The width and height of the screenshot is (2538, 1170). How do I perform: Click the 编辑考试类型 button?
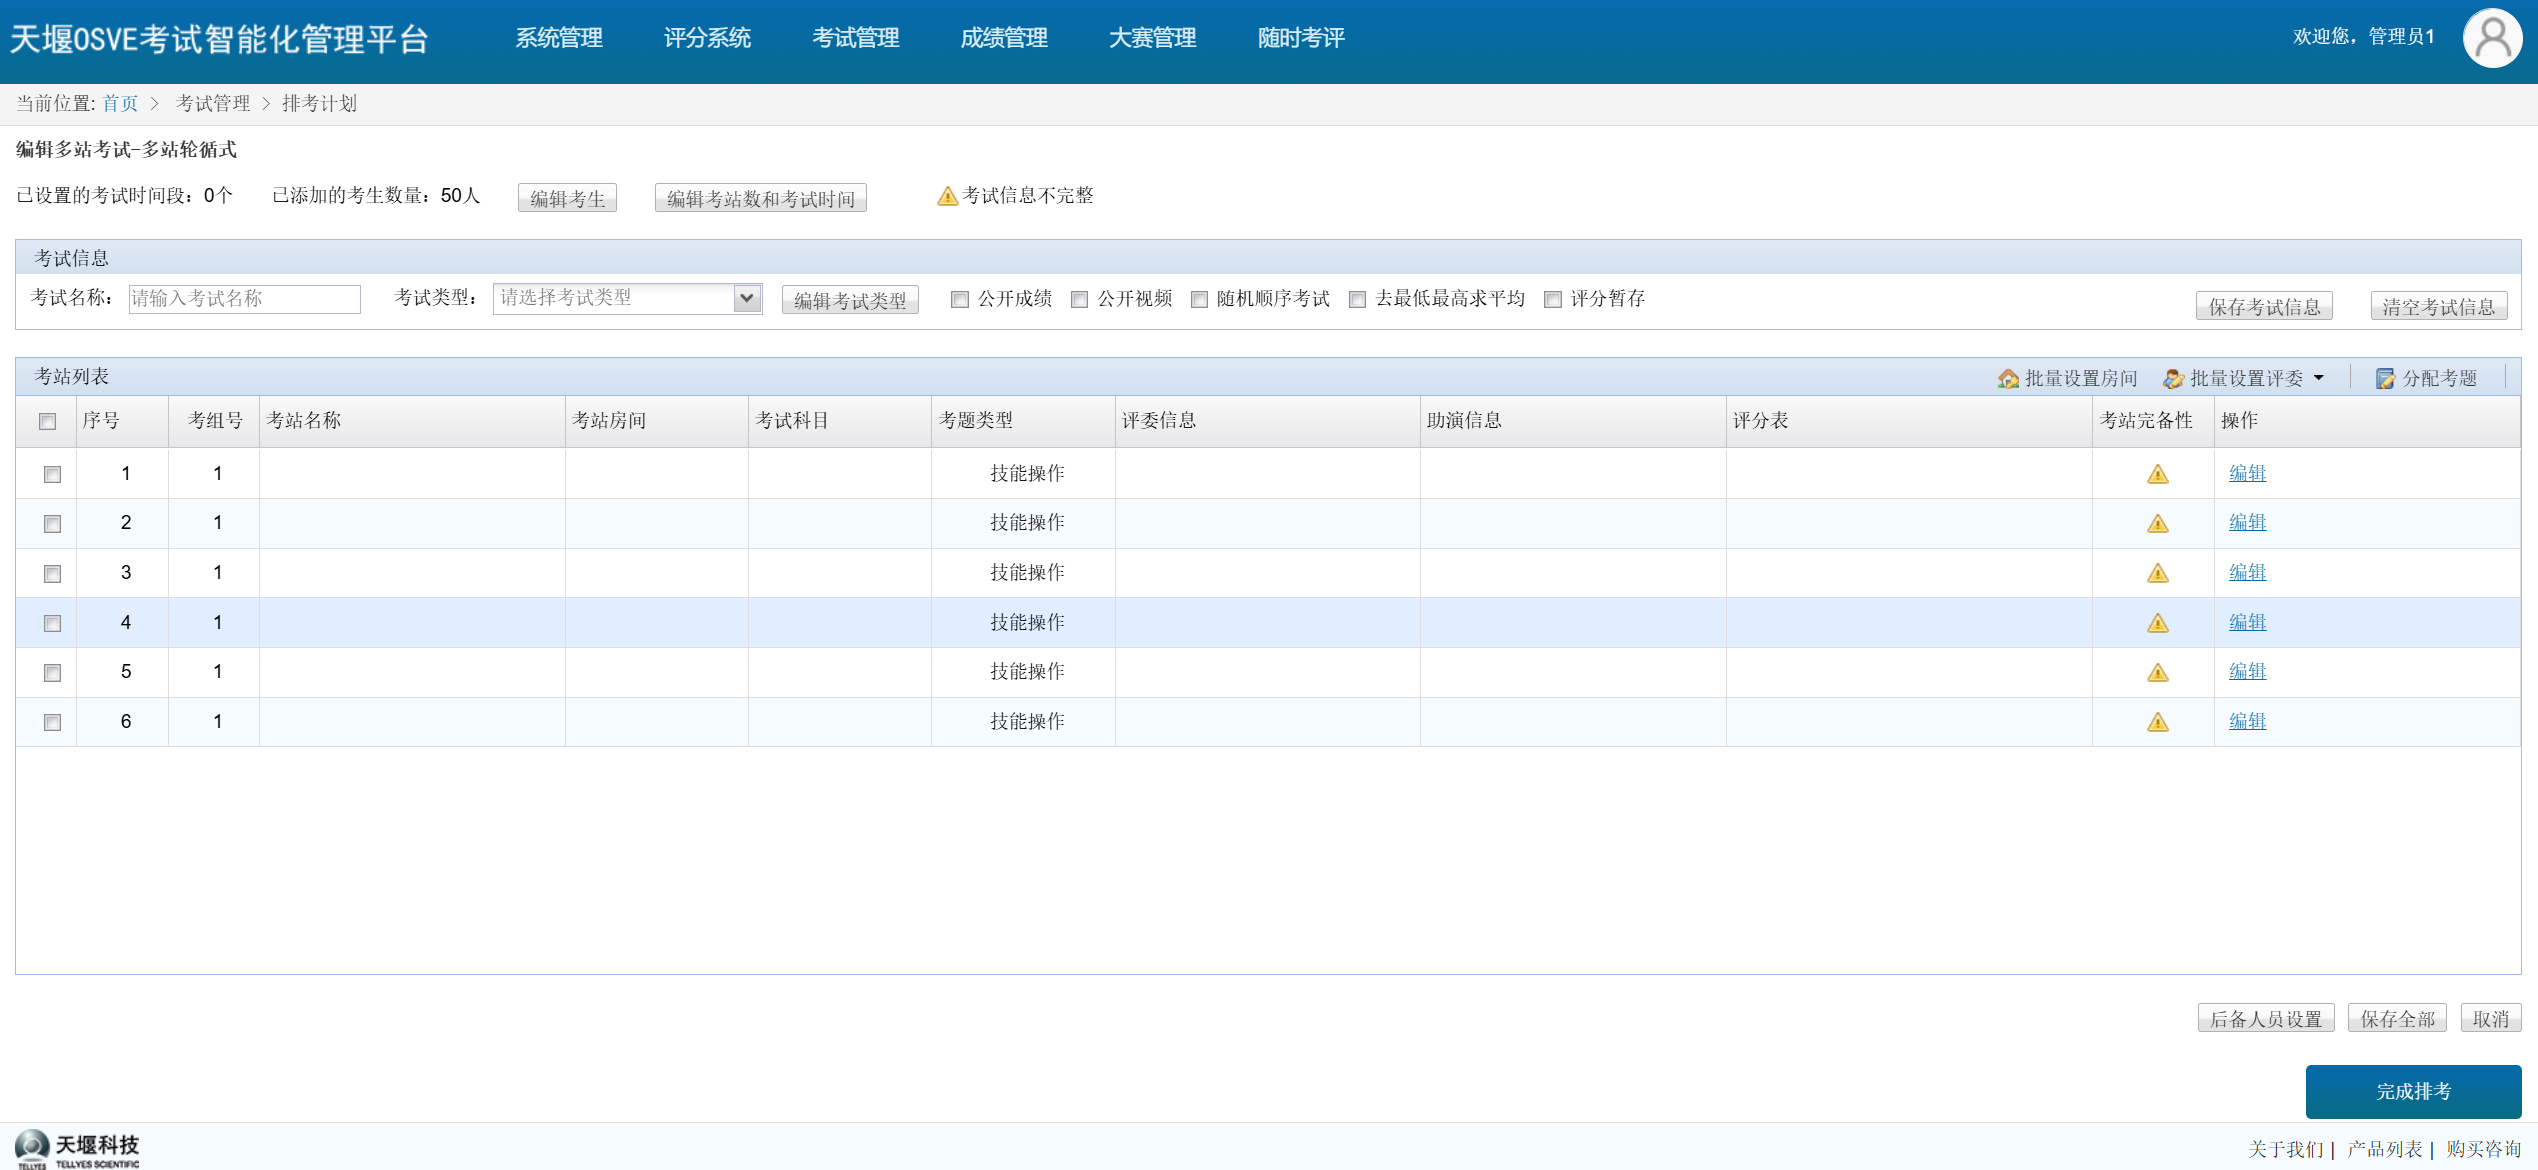click(x=850, y=300)
